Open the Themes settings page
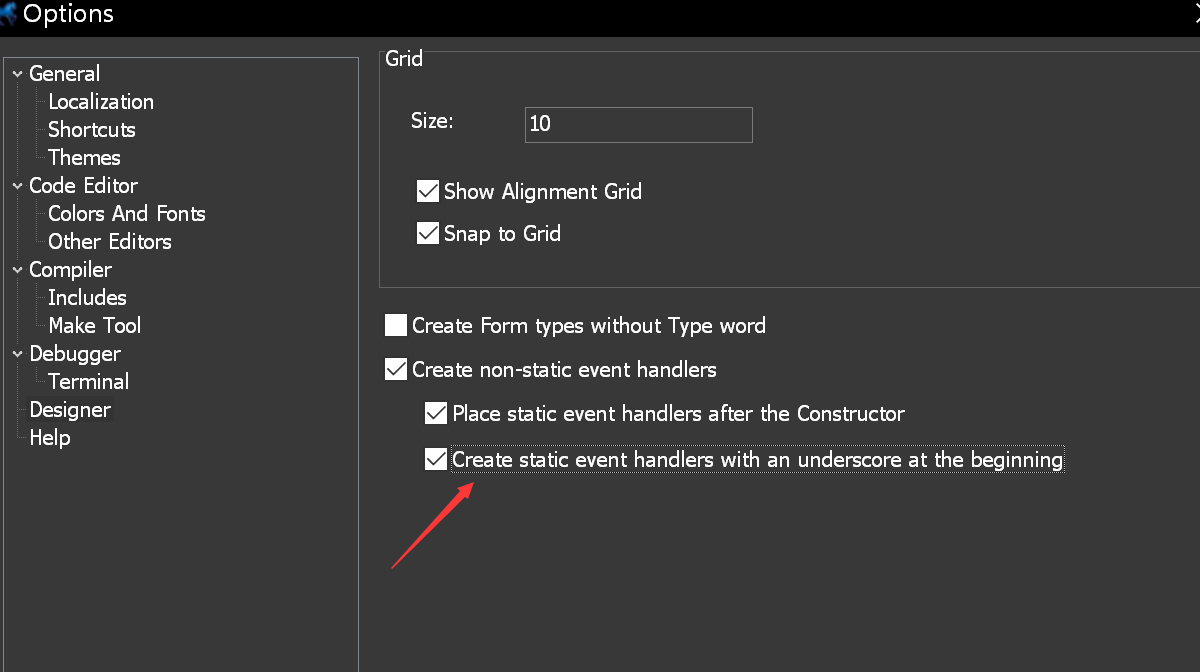 [84, 157]
